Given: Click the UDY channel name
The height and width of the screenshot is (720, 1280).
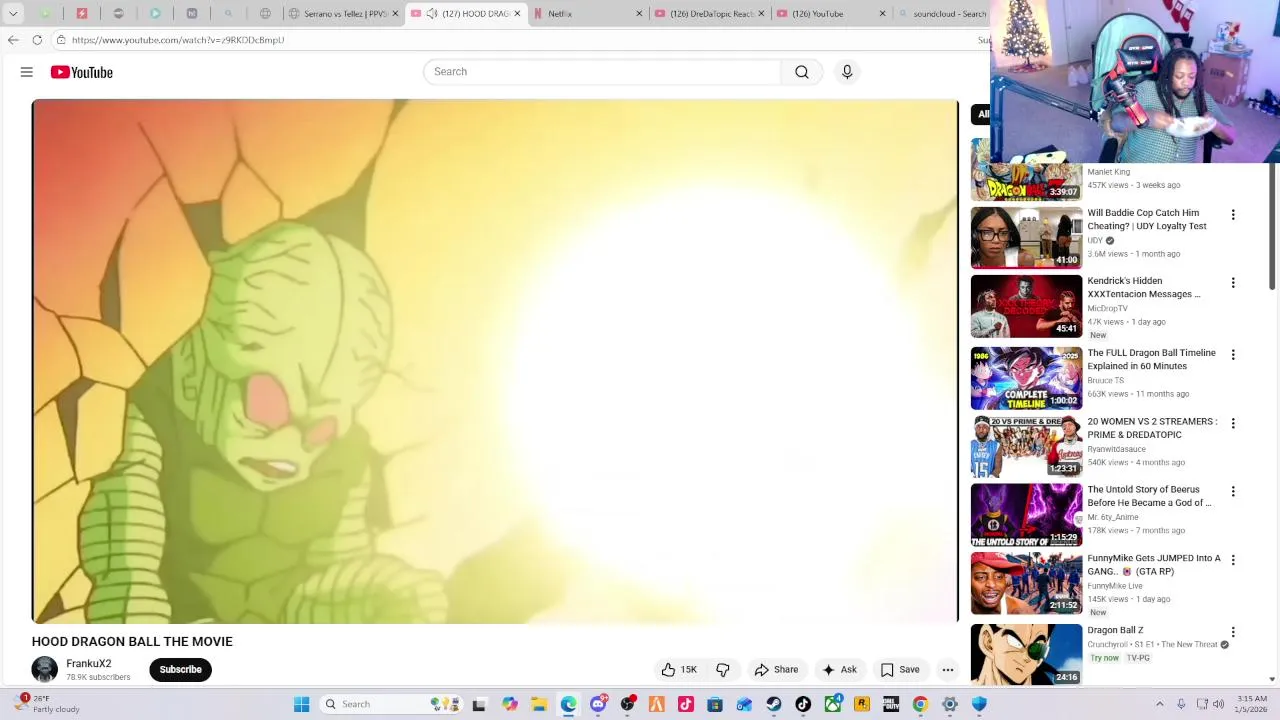Looking at the screenshot, I should coord(1095,240).
